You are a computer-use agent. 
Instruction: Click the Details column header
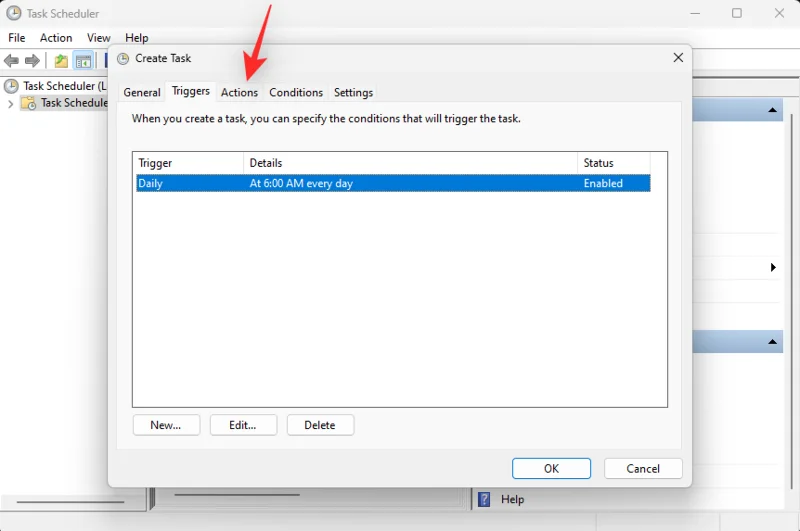(410, 163)
